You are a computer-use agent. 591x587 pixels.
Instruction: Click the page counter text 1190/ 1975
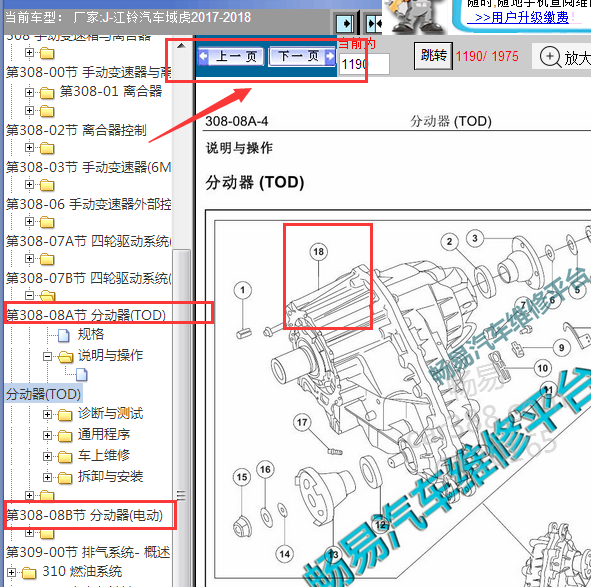pyautogui.click(x=487, y=57)
